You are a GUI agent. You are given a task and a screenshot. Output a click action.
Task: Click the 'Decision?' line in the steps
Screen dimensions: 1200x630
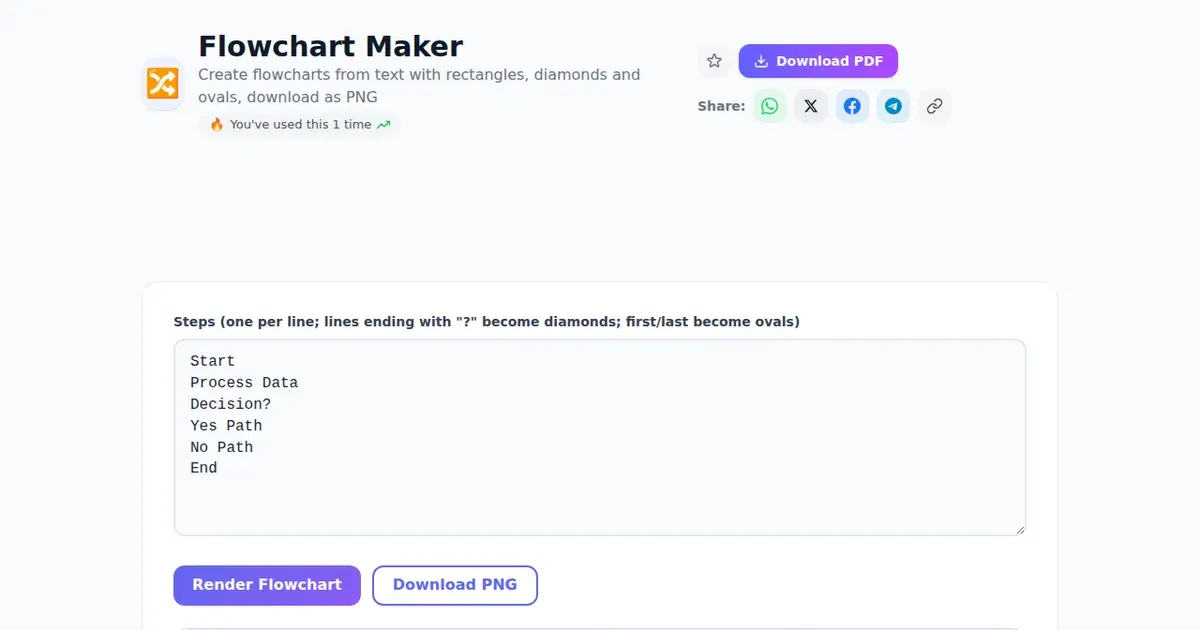pos(231,404)
